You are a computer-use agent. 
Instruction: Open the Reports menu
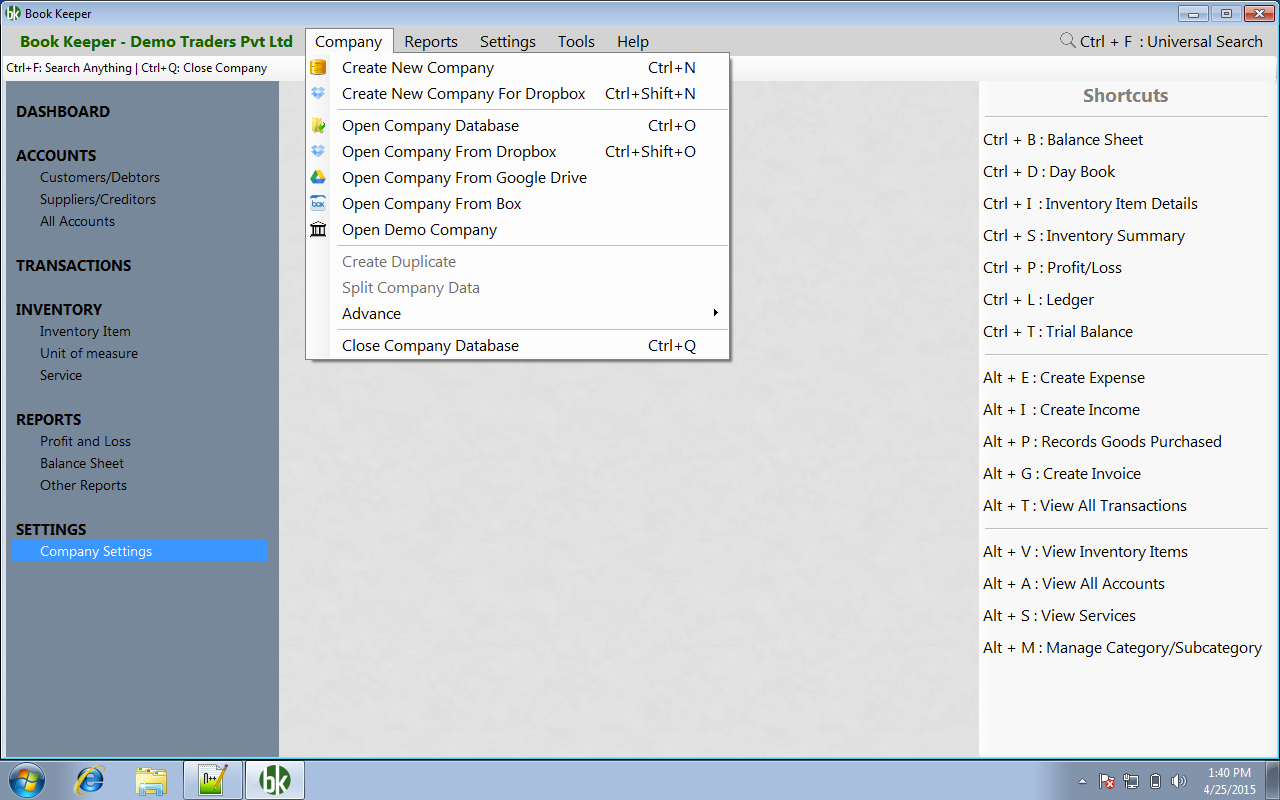[x=431, y=41]
